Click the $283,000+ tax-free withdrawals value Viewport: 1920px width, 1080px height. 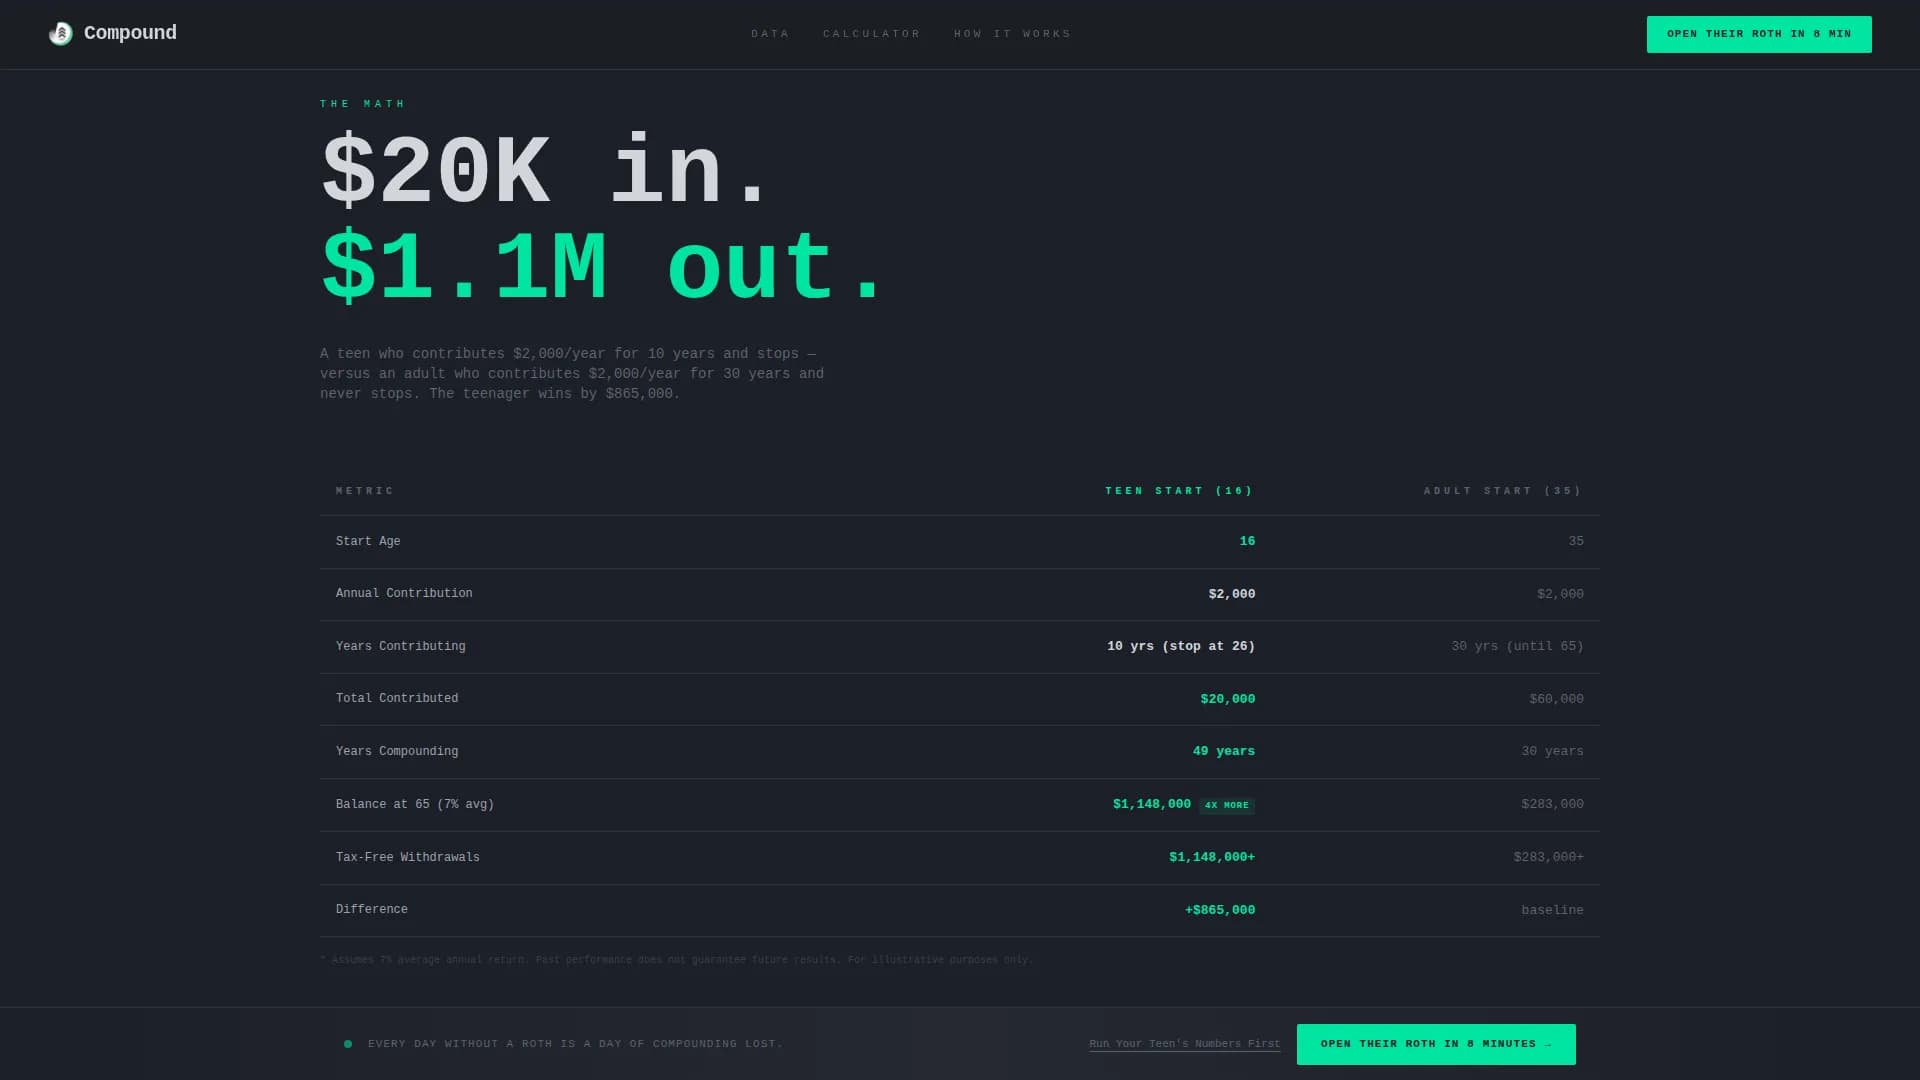pos(1548,857)
